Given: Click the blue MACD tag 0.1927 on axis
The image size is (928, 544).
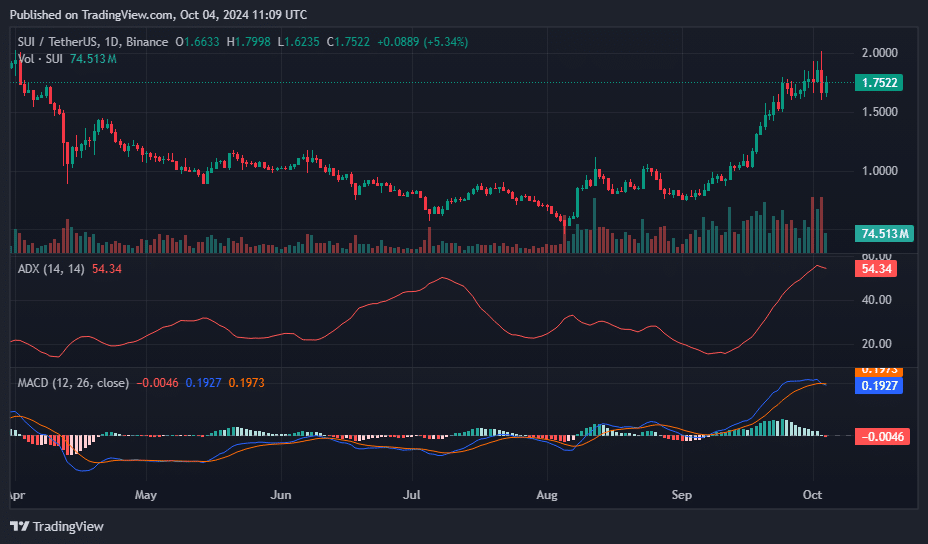Looking at the screenshot, I should point(879,386).
